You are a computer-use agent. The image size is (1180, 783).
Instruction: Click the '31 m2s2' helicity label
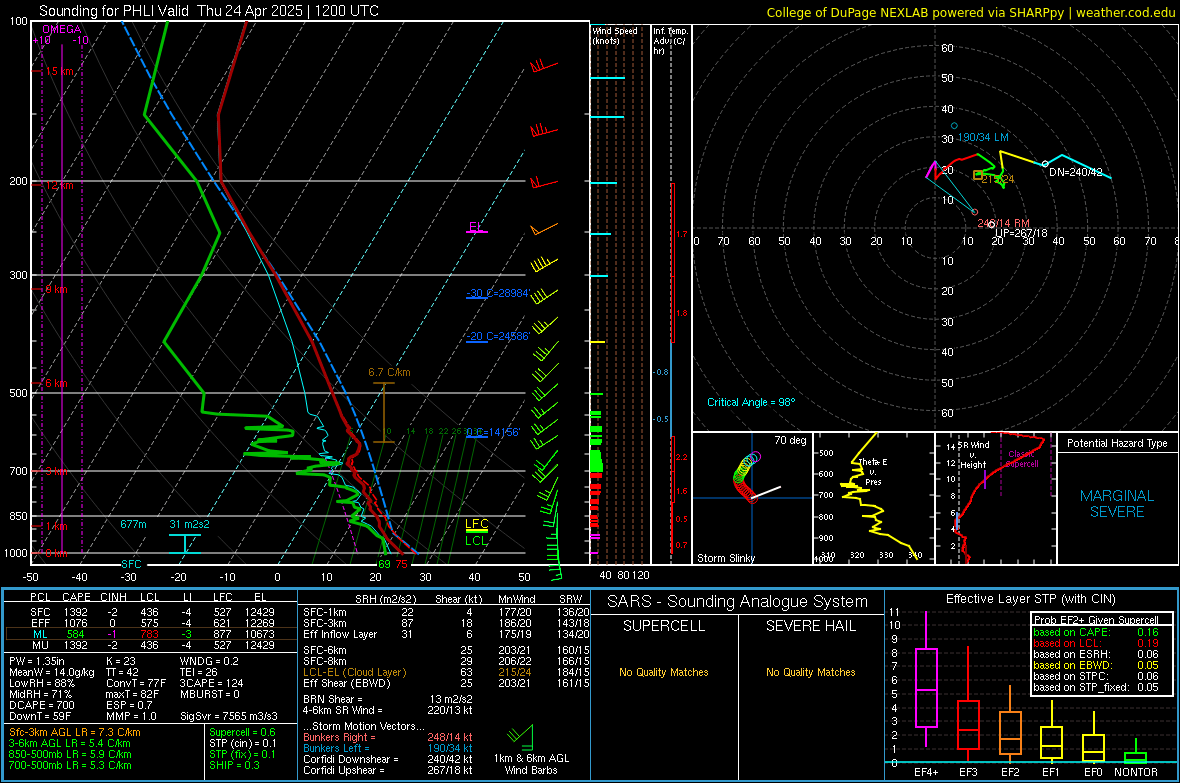[190, 524]
